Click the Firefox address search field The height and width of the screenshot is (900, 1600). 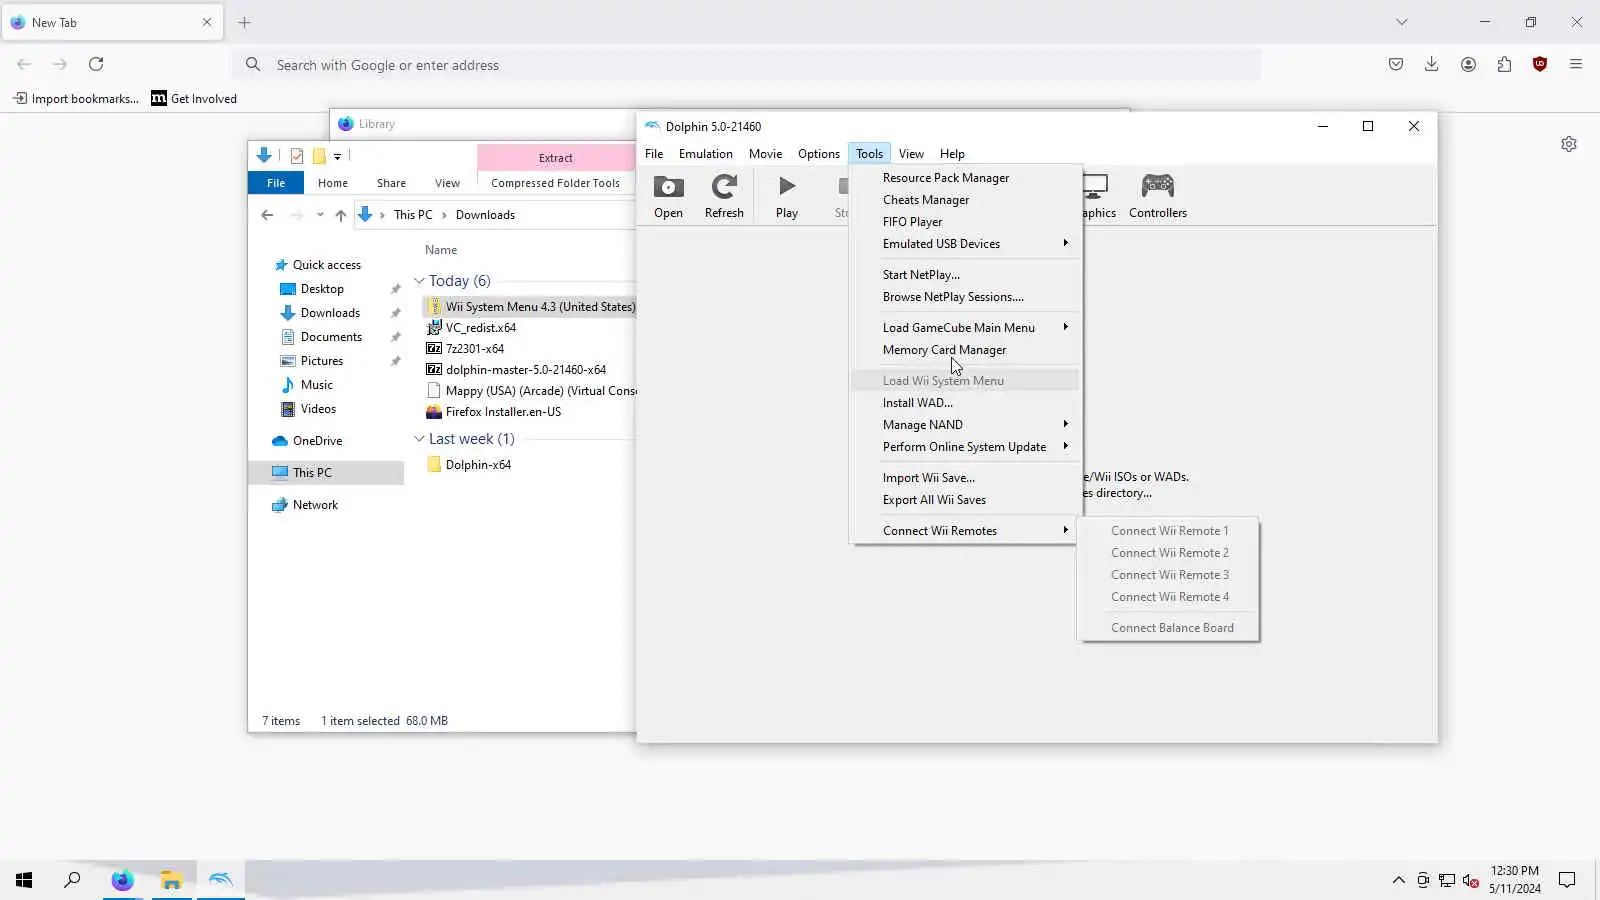pos(746,65)
